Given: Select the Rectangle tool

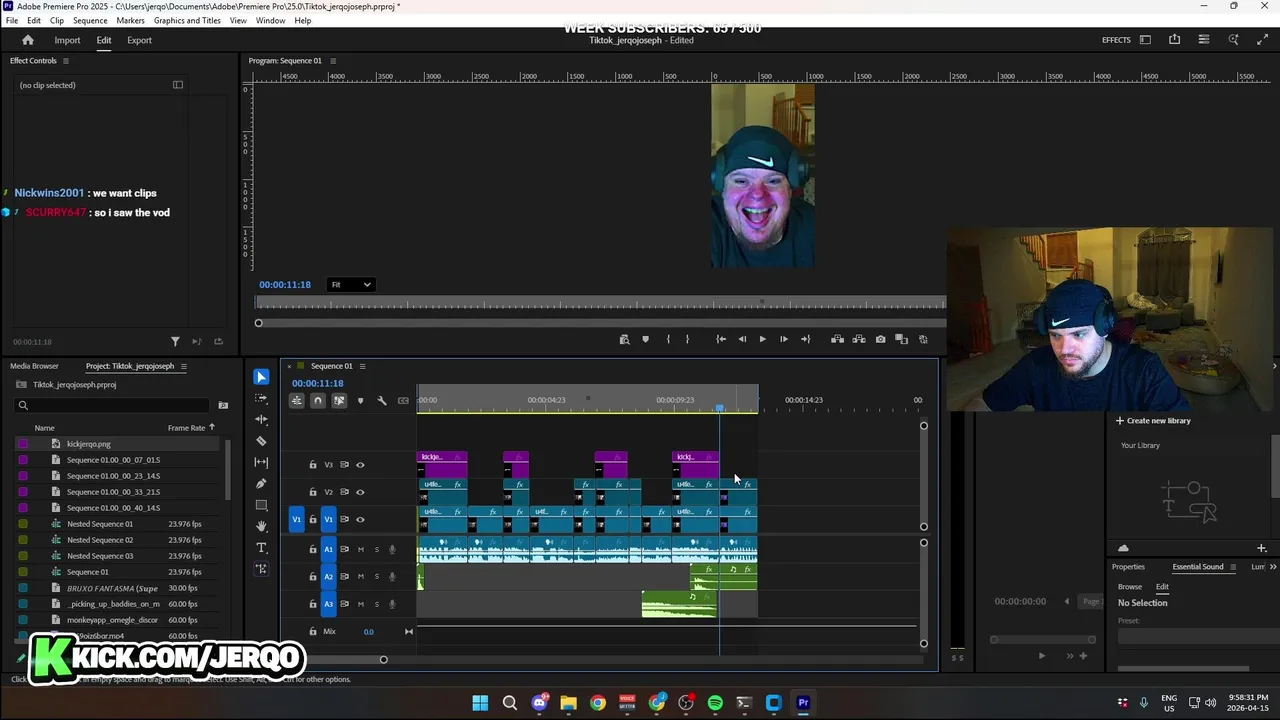Looking at the screenshot, I should (261, 505).
